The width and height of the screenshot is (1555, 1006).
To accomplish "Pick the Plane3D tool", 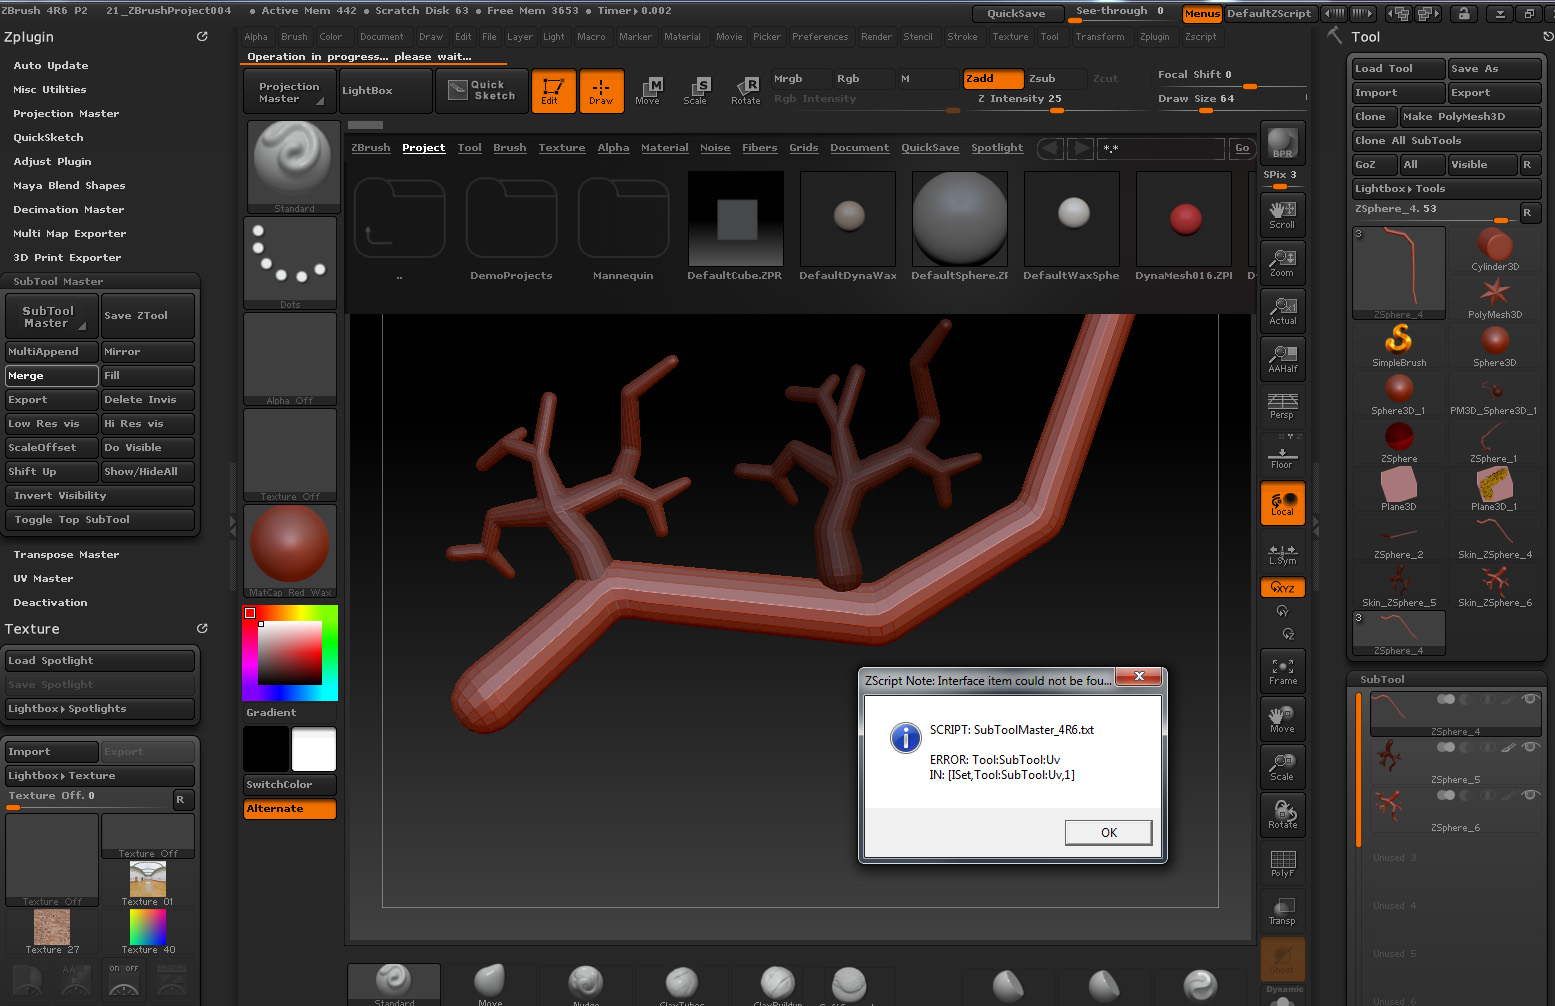I will pyautogui.click(x=1399, y=489).
